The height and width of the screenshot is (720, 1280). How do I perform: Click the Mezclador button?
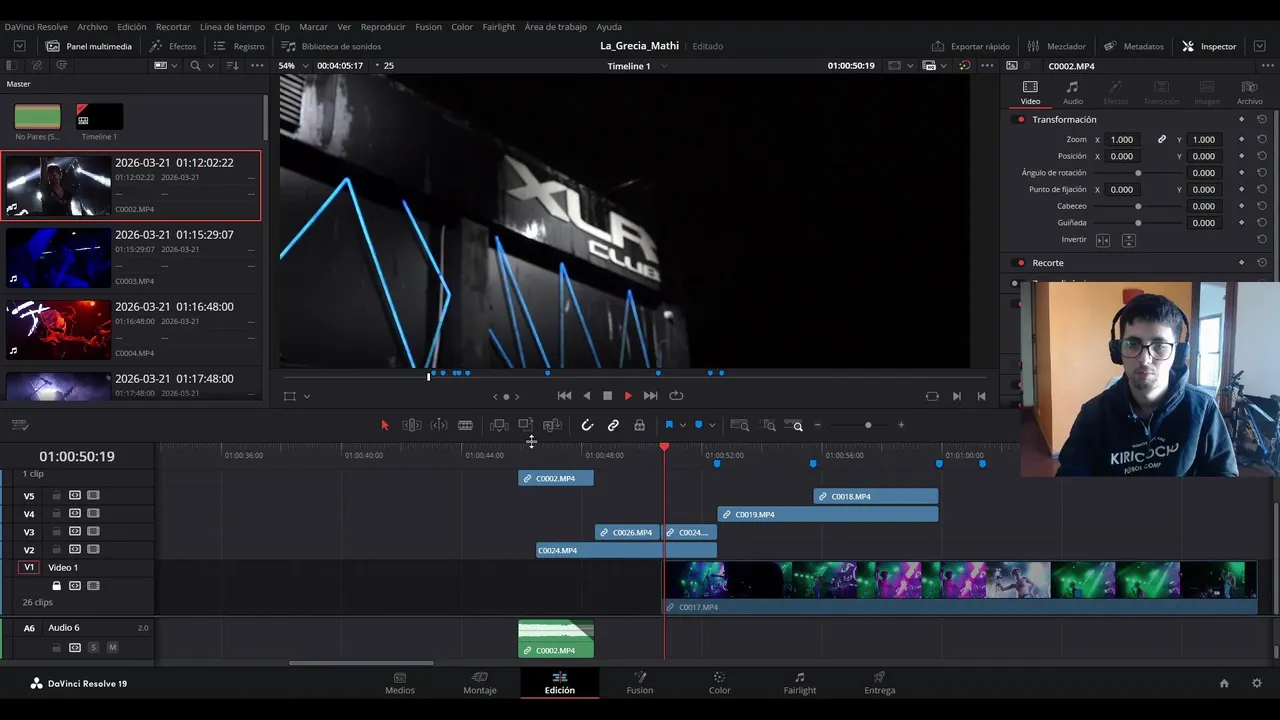coord(1056,46)
